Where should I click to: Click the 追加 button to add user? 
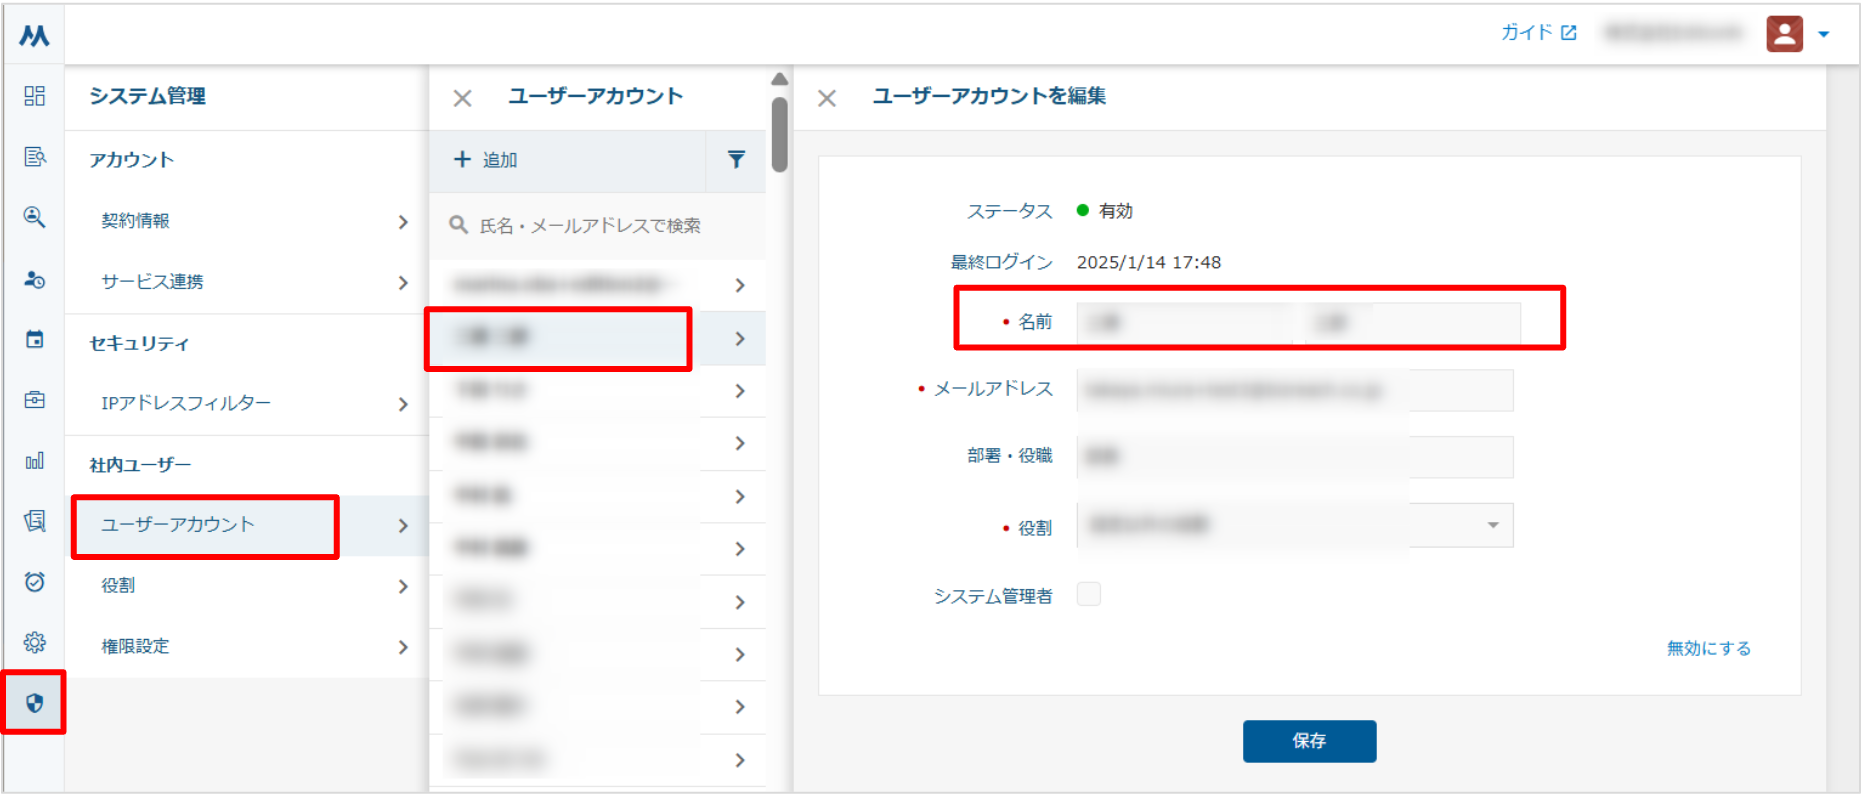(x=486, y=160)
